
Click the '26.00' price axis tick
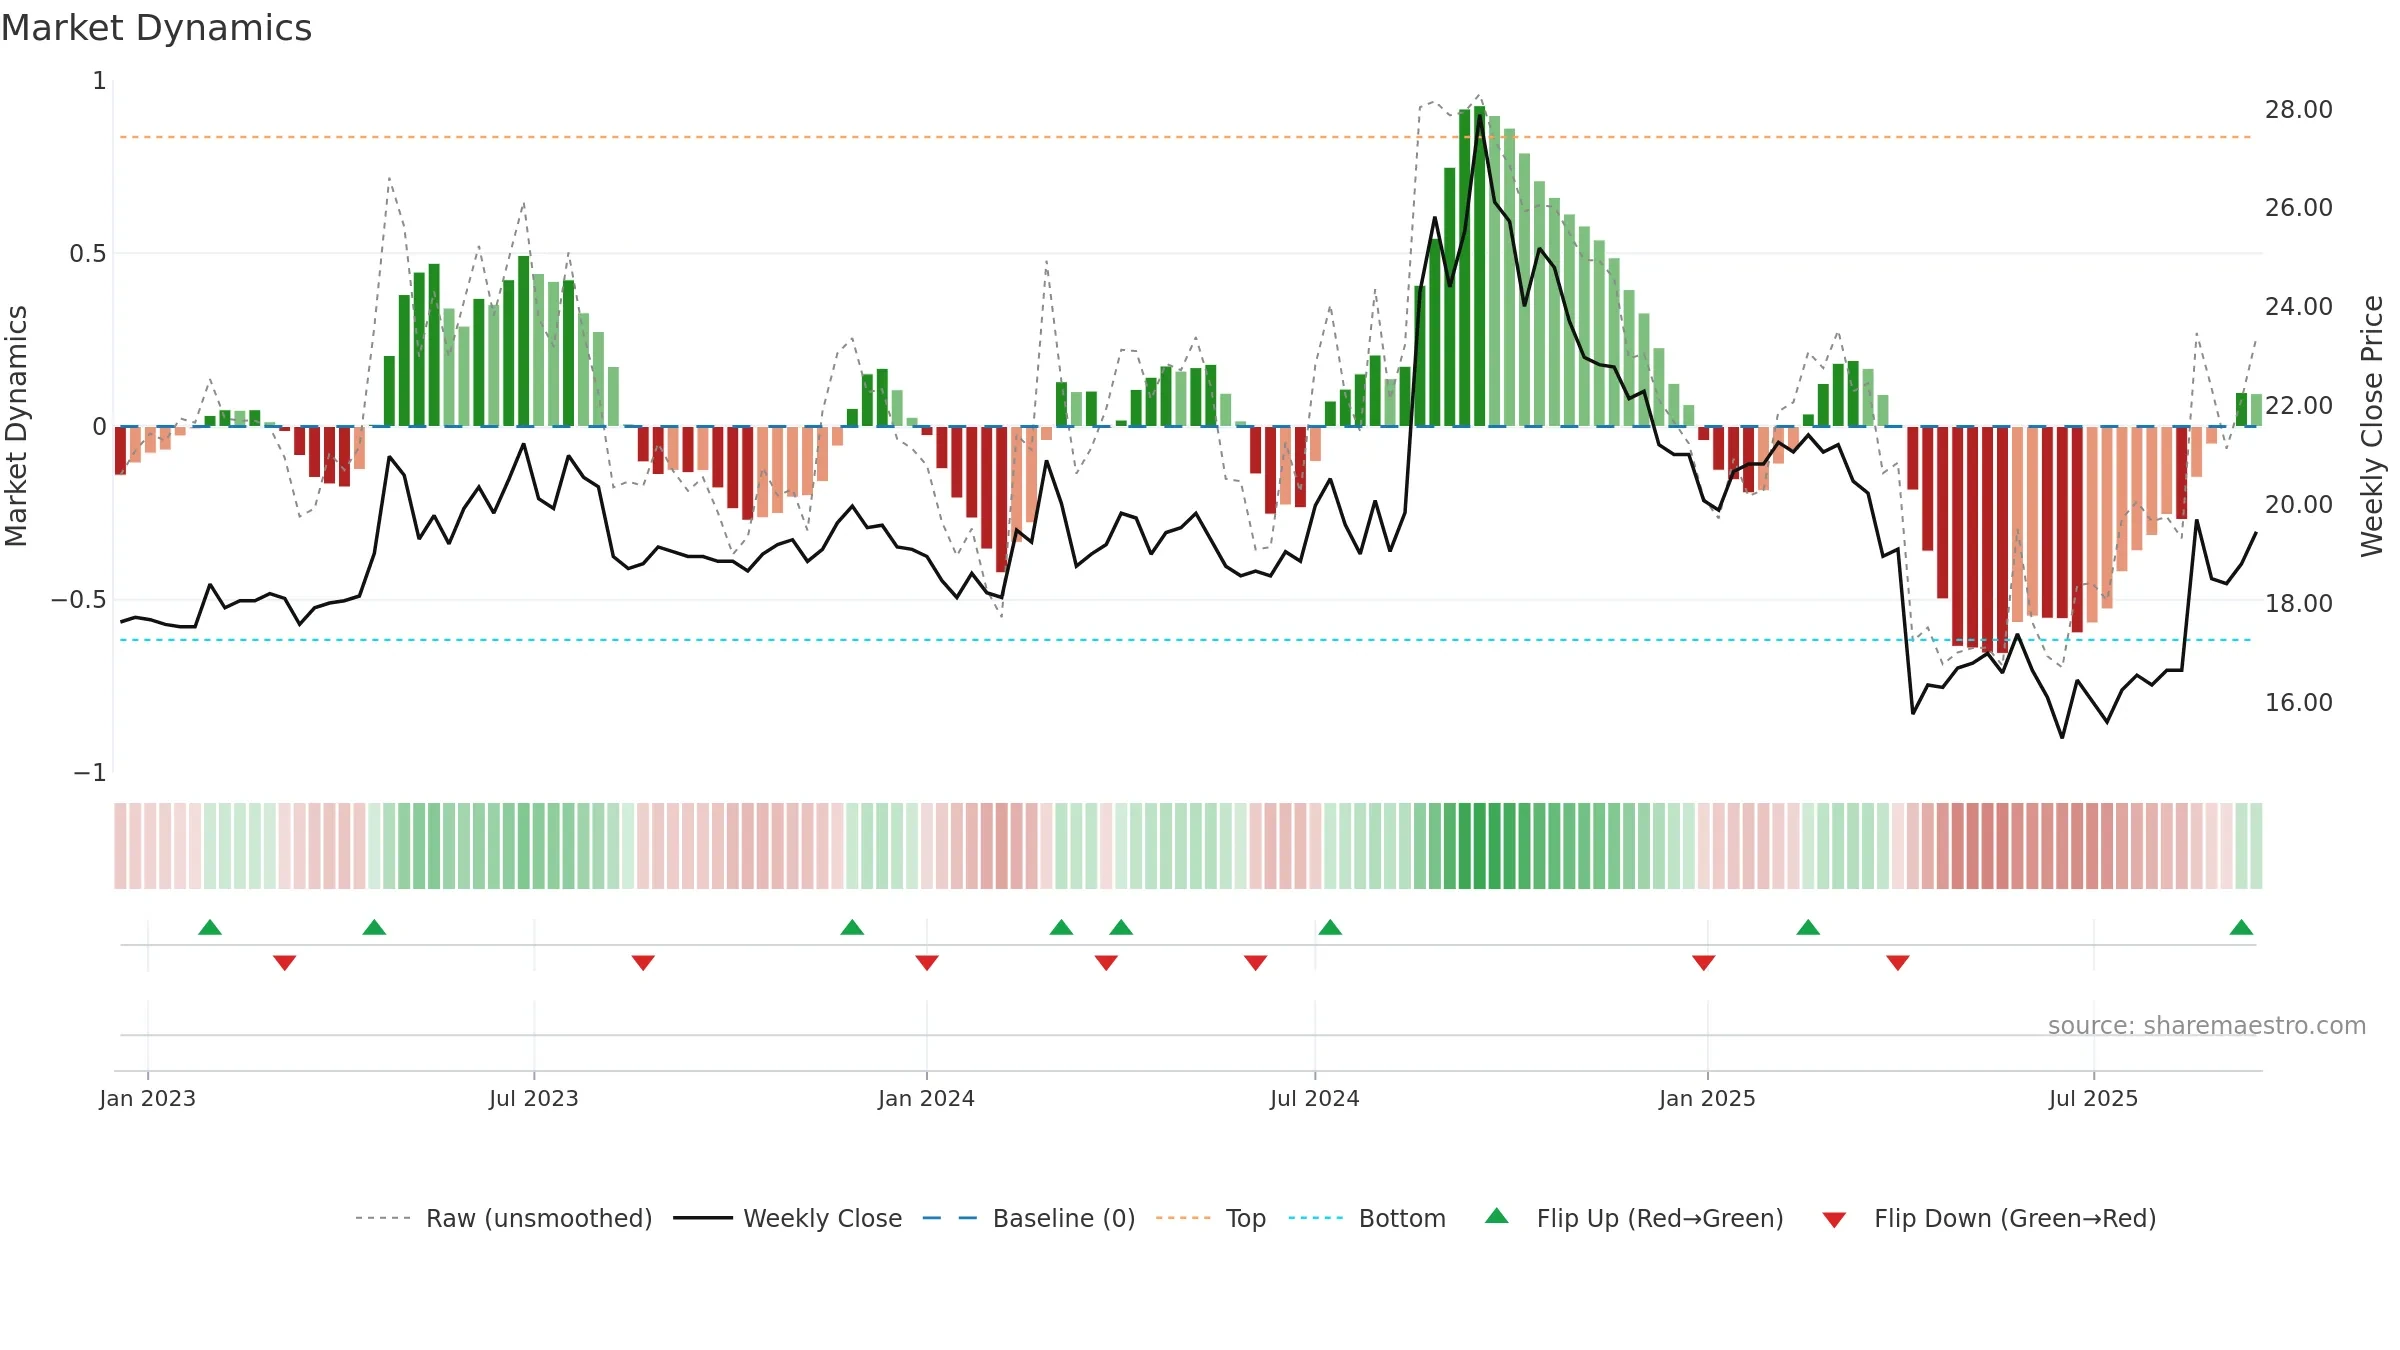tap(2299, 208)
